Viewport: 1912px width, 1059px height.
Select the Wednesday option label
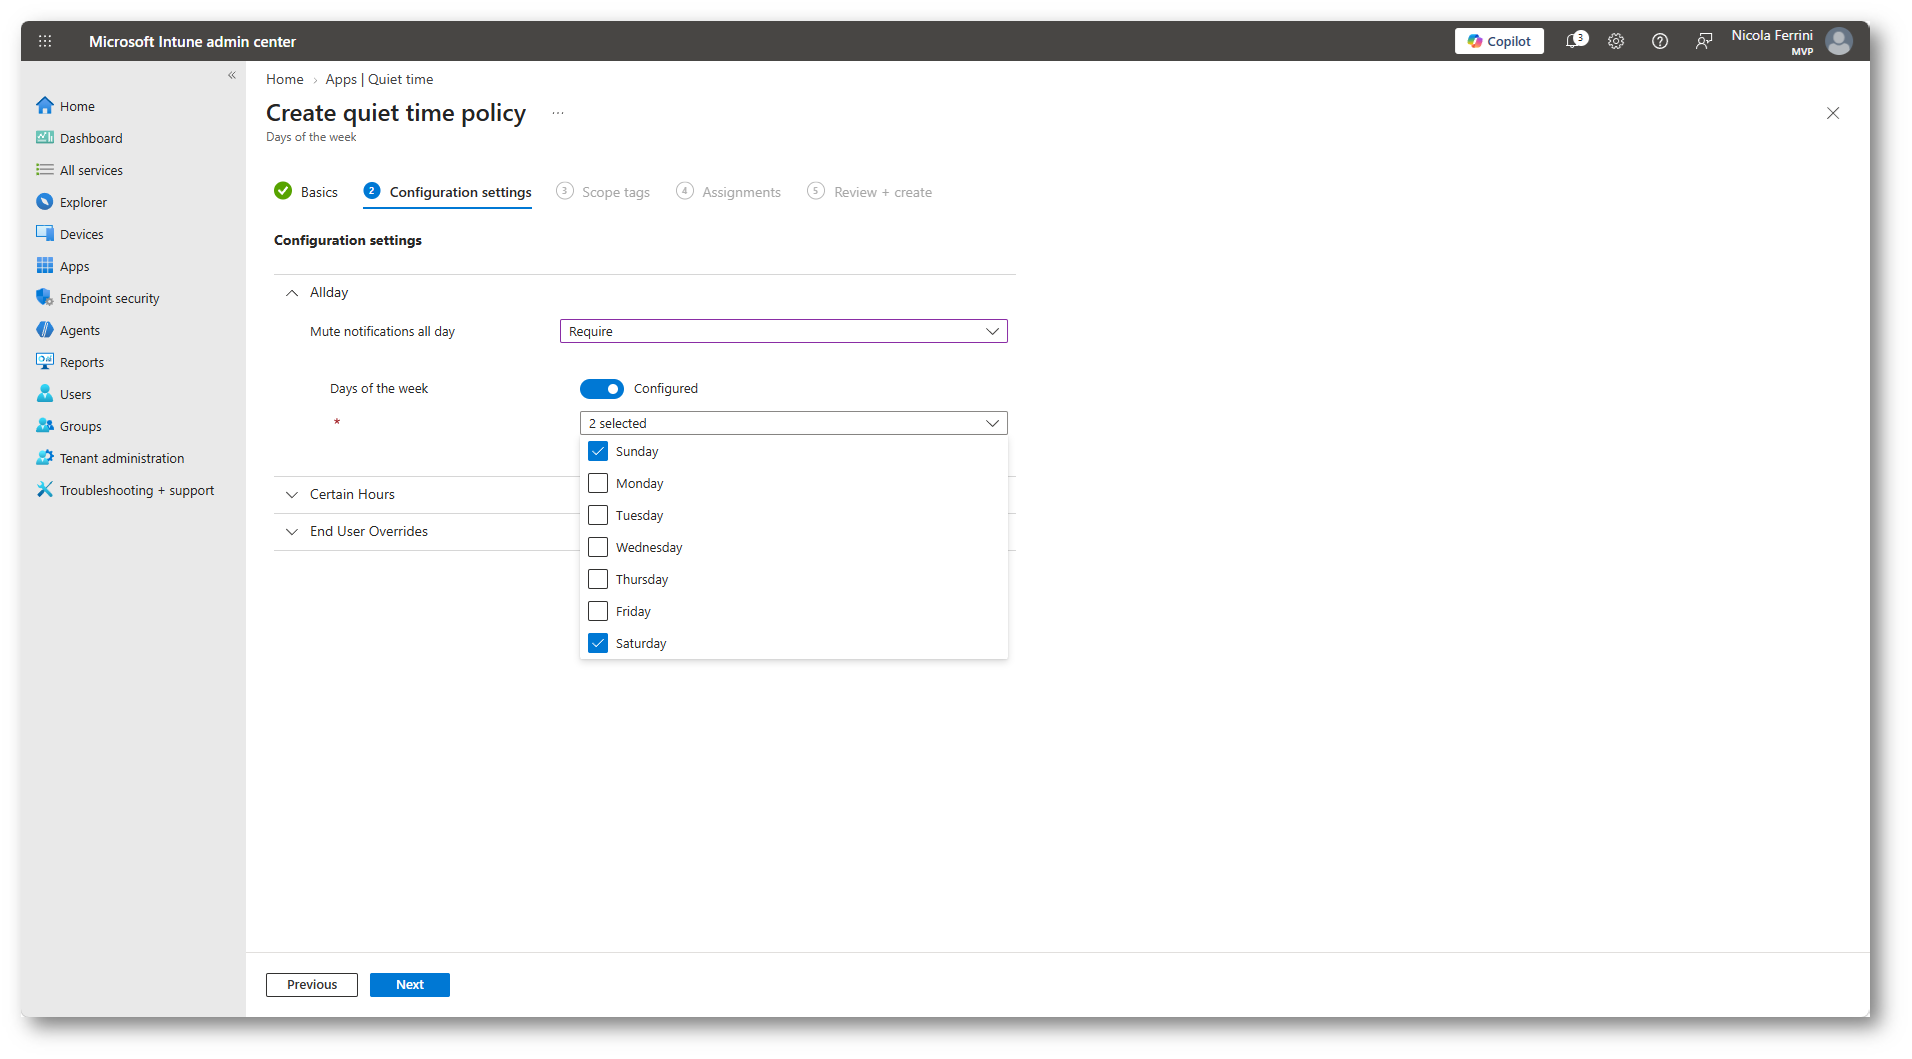pyautogui.click(x=649, y=547)
